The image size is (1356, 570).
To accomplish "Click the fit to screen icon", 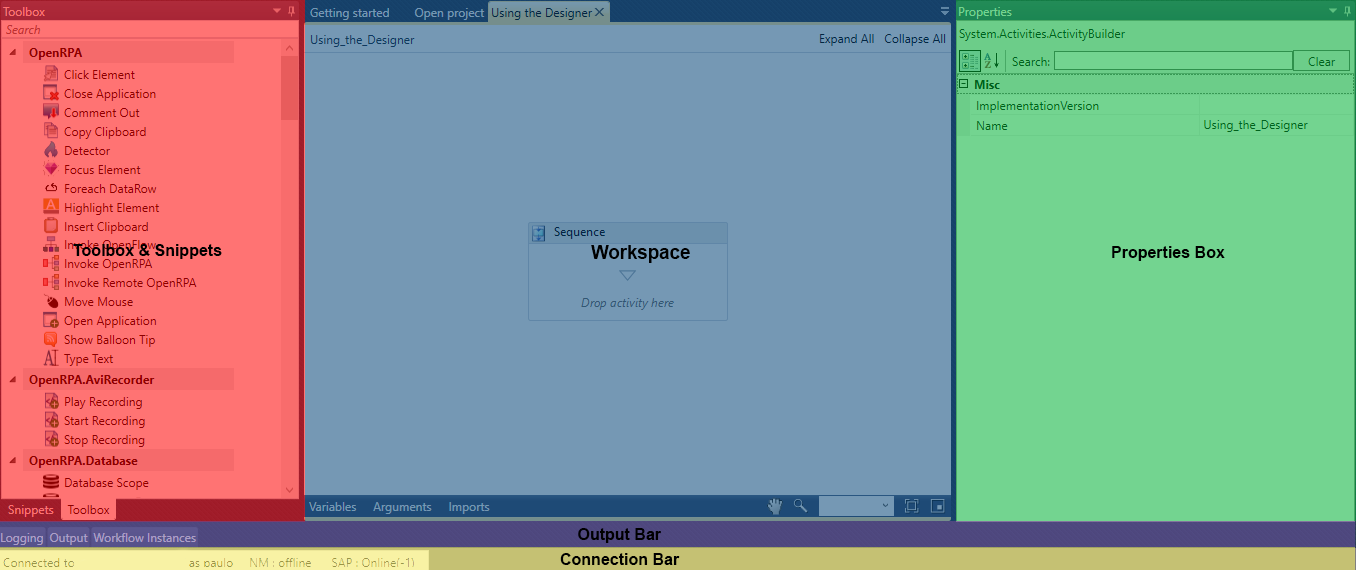I will [911, 506].
